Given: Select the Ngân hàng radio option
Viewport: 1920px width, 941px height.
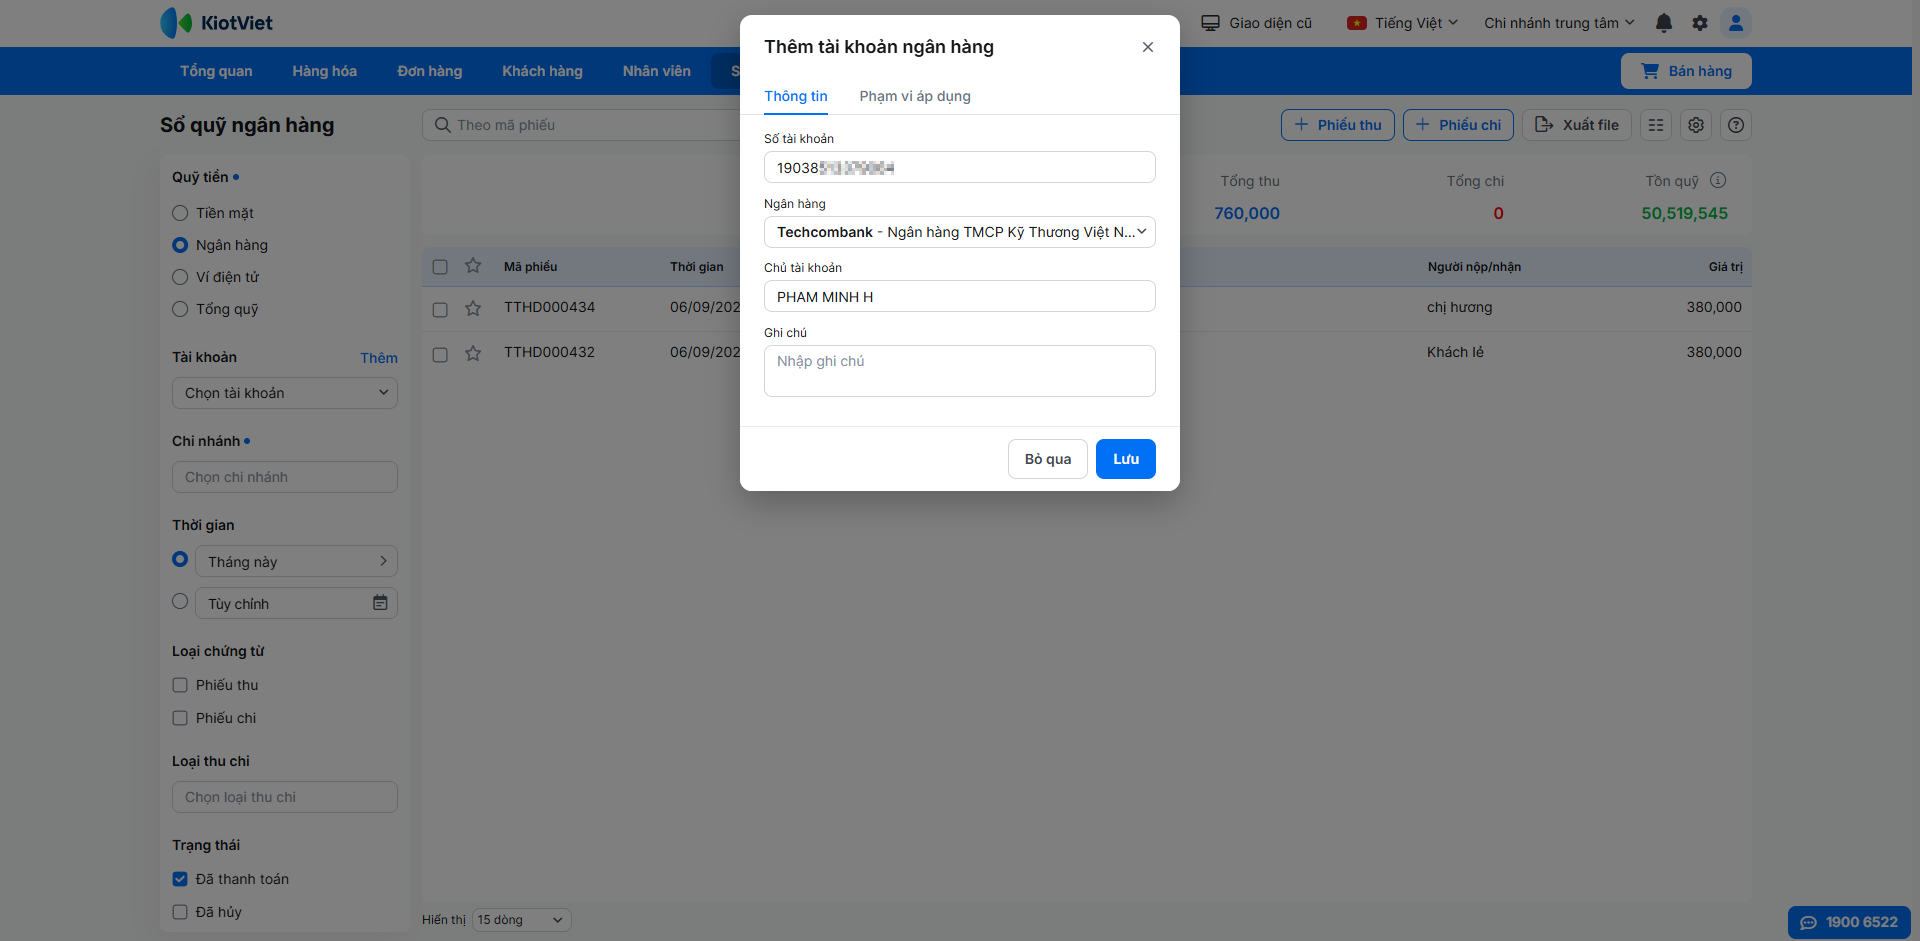Looking at the screenshot, I should click(x=180, y=245).
